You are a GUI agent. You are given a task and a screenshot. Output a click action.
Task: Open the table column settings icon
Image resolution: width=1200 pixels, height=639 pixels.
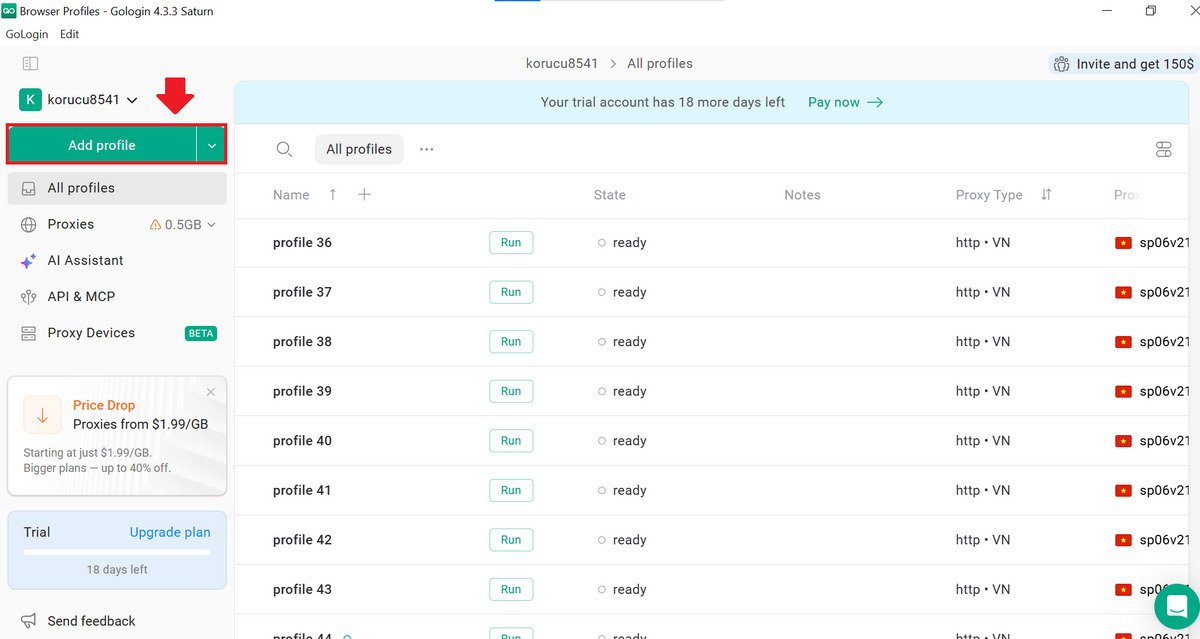point(1163,149)
